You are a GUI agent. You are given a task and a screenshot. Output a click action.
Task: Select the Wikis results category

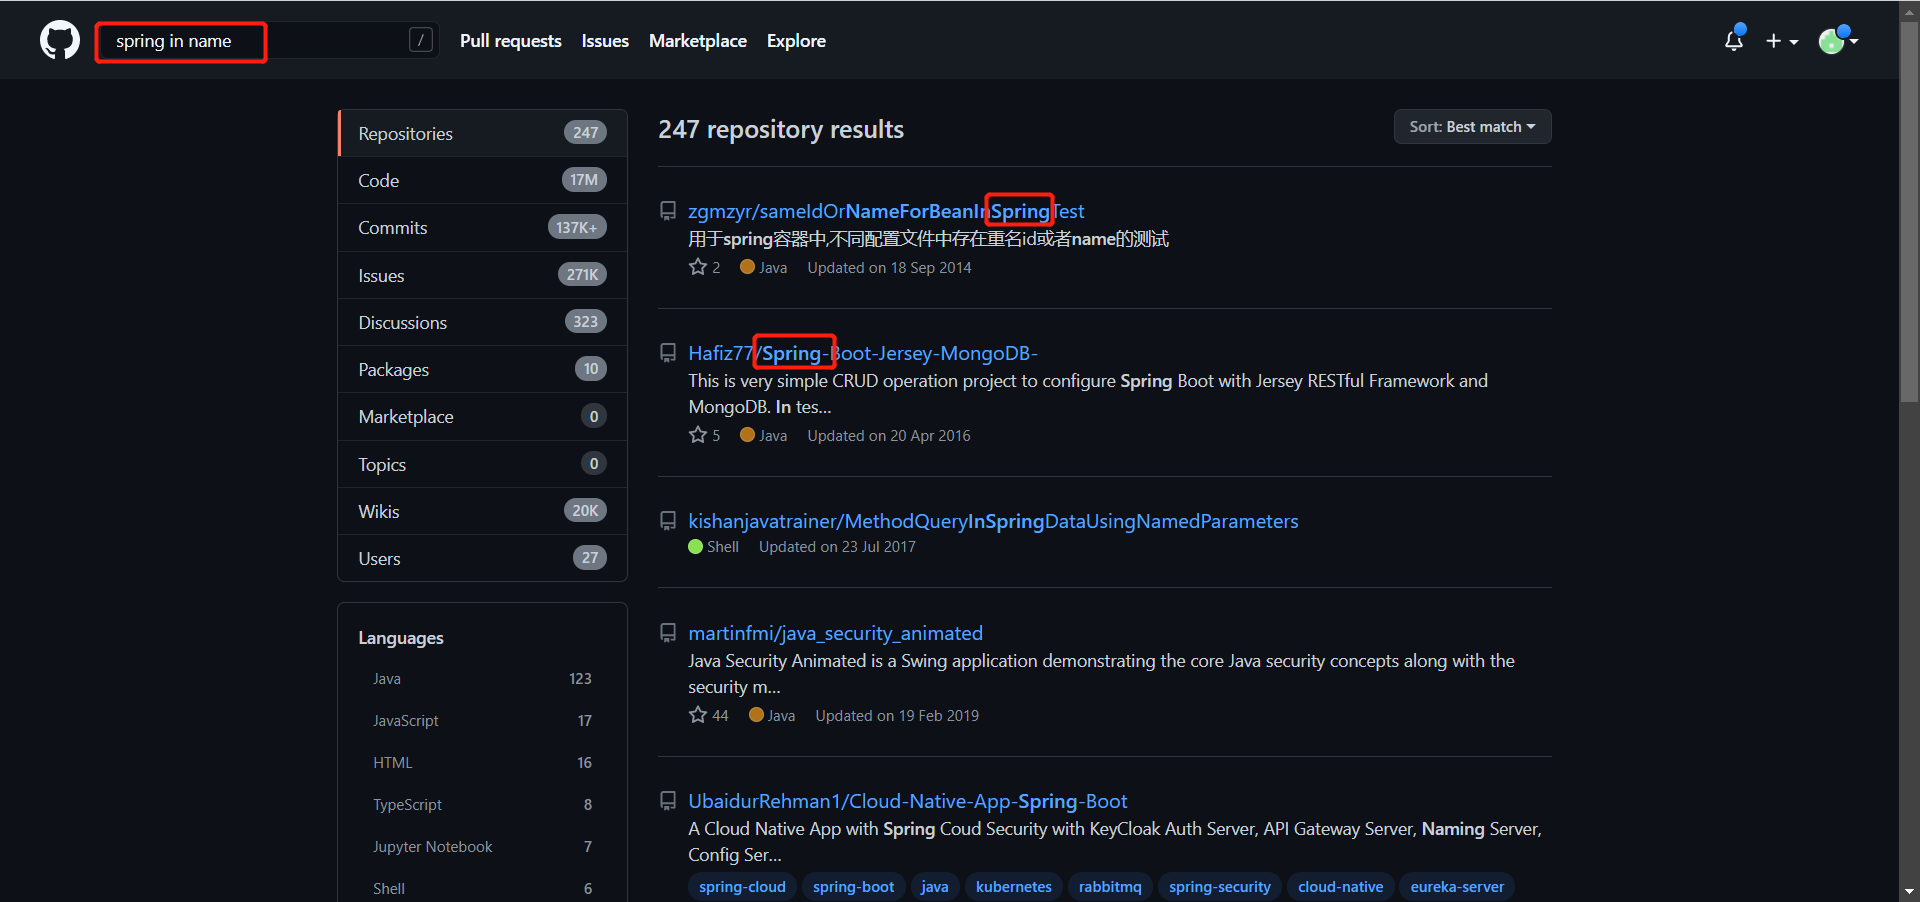tap(483, 511)
